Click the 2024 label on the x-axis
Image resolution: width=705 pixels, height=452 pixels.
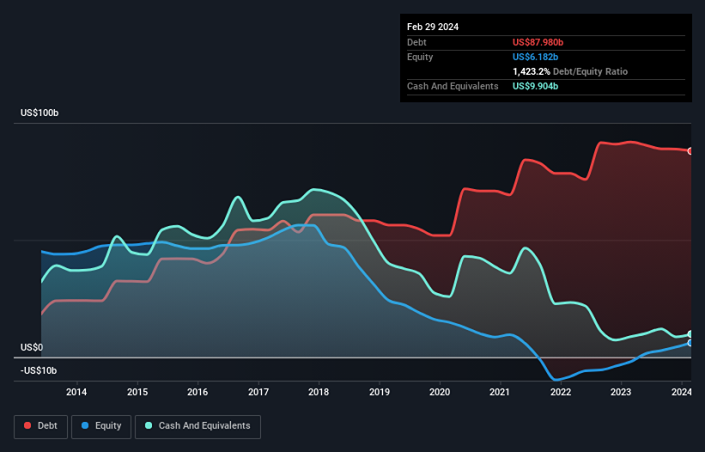681,392
